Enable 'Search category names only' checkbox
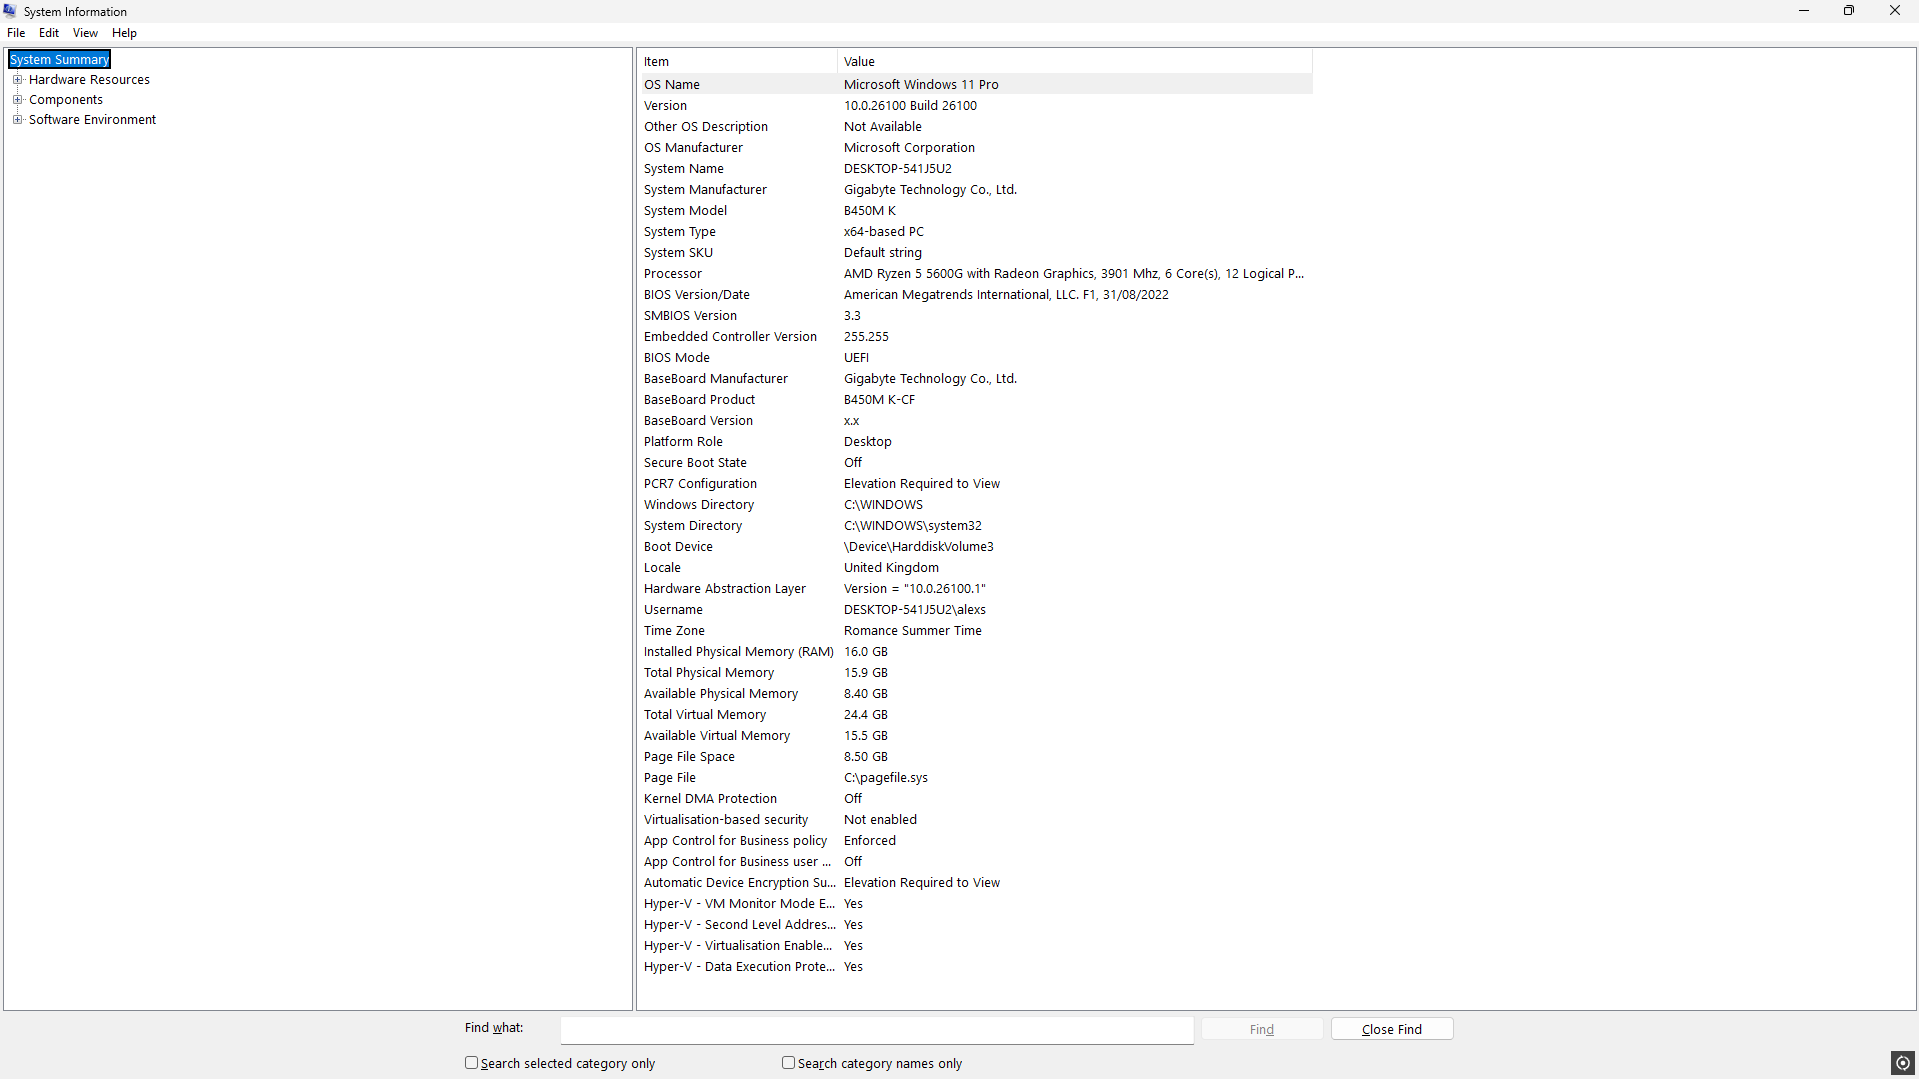This screenshot has width=1919, height=1079. tap(788, 1063)
